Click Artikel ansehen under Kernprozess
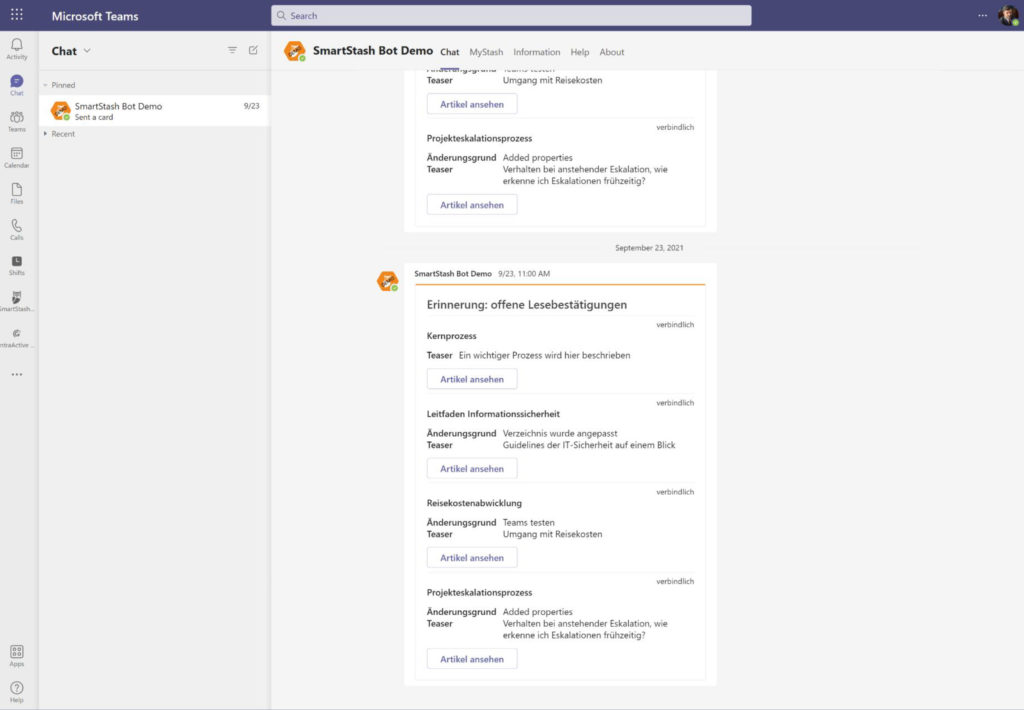This screenshot has width=1024, height=710. coord(472,379)
